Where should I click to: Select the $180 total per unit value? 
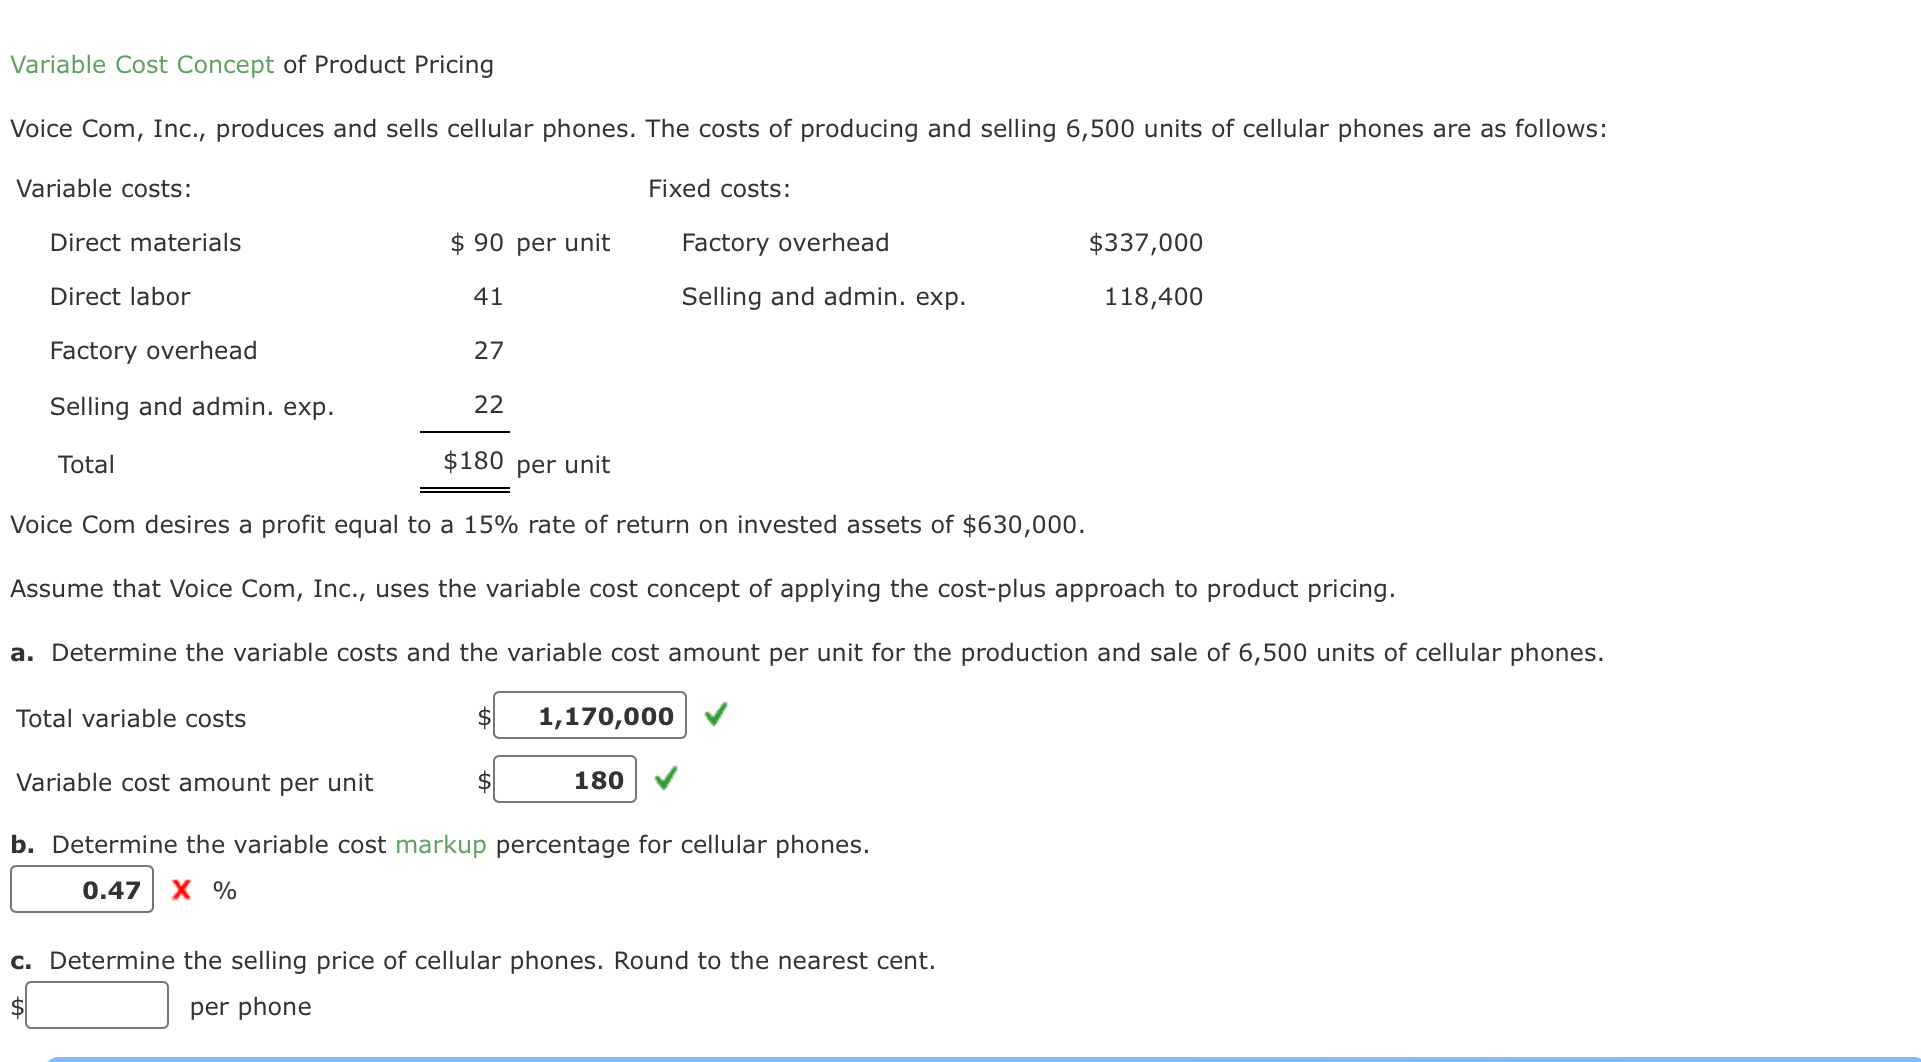pos(471,461)
